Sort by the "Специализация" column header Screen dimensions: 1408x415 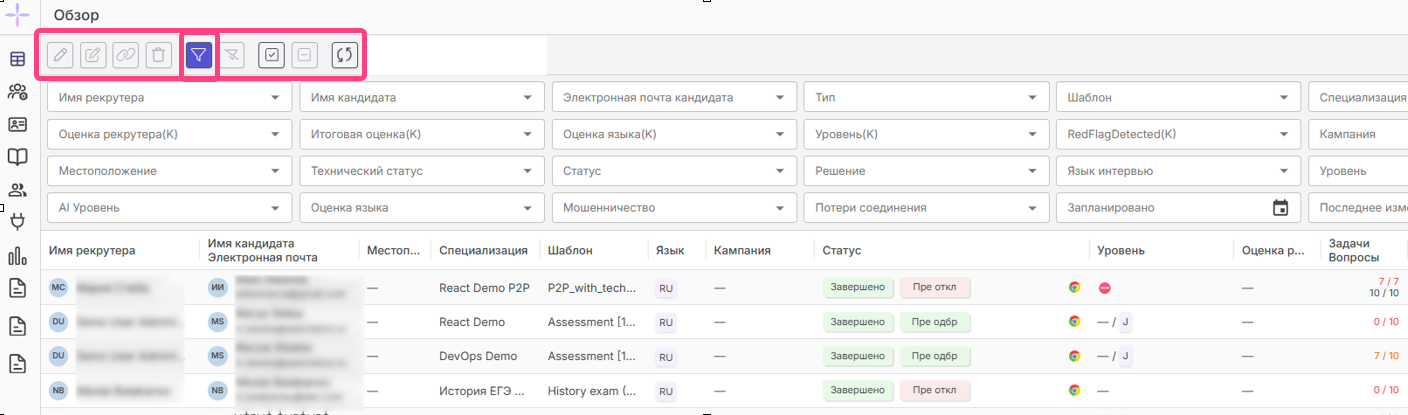tap(483, 251)
